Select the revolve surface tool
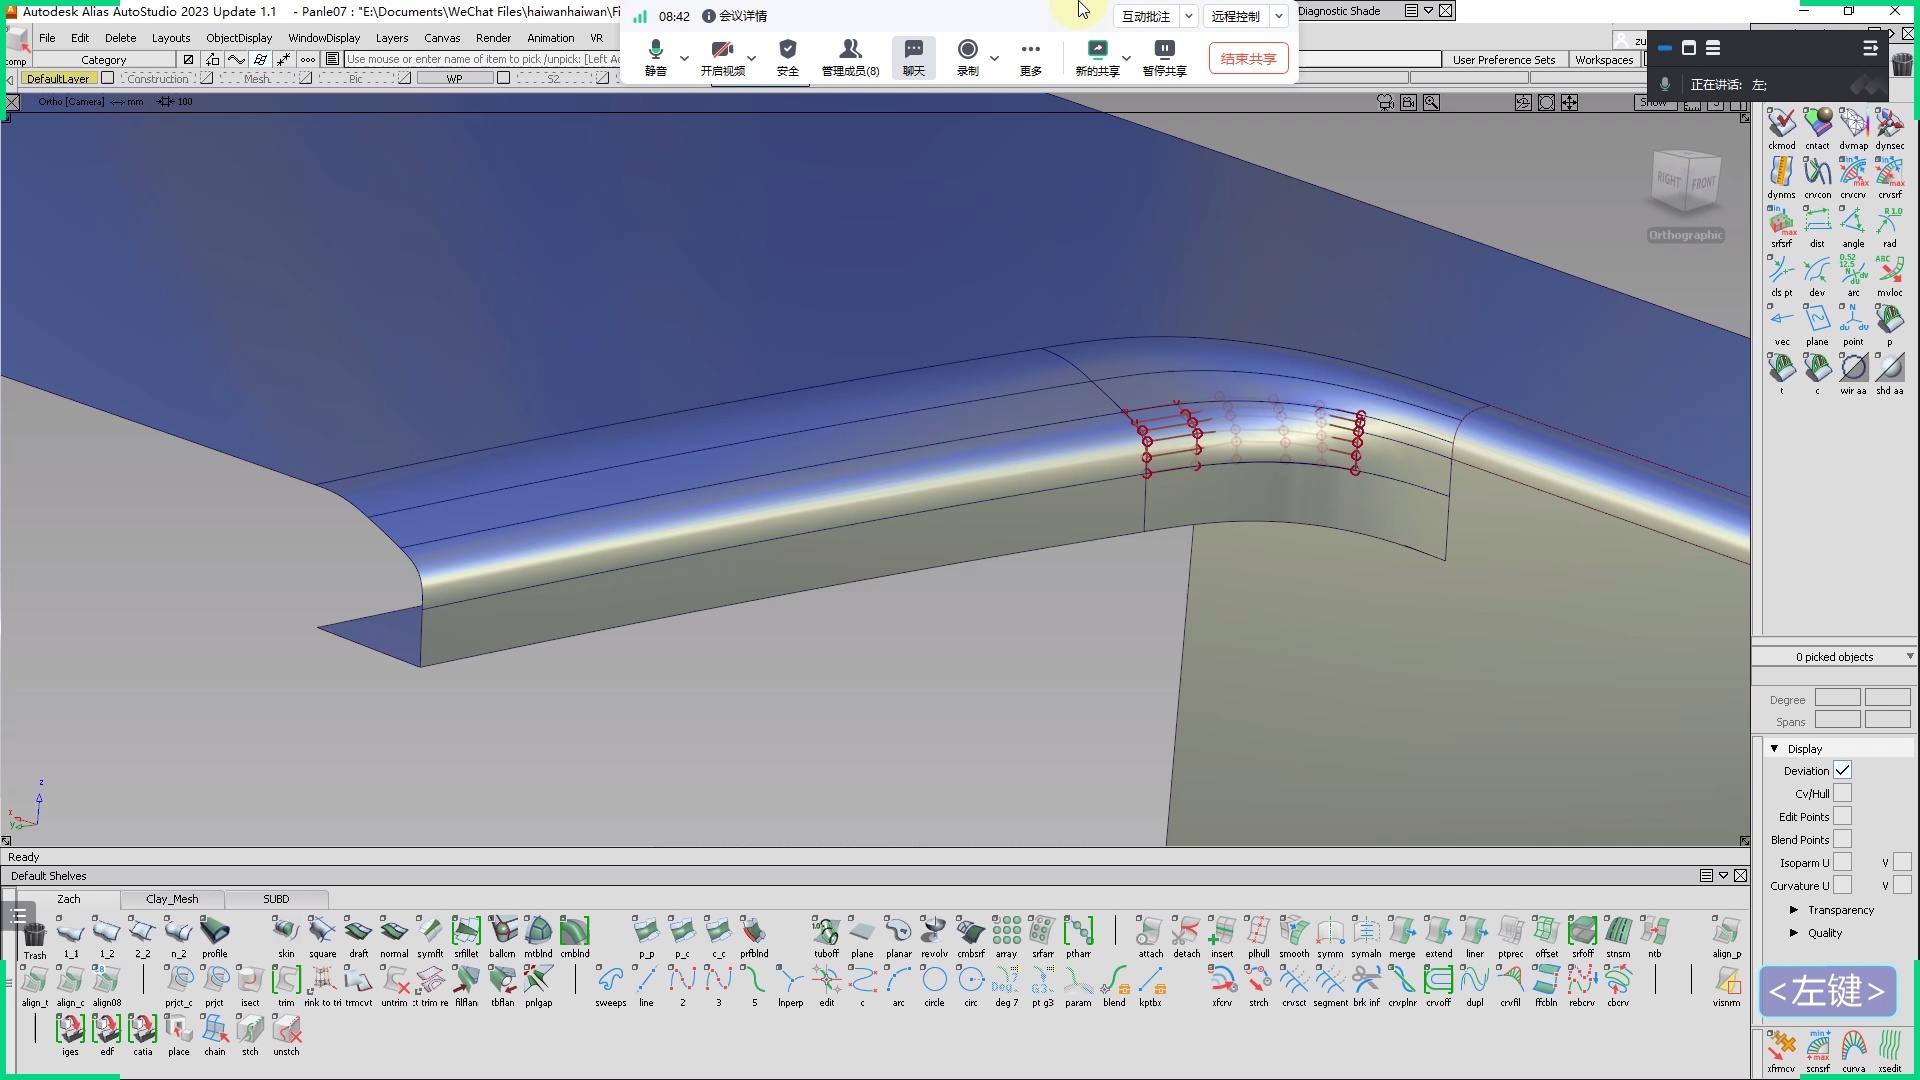Image resolution: width=1920 pixels, height=1080 pixels. pos(934,932)
